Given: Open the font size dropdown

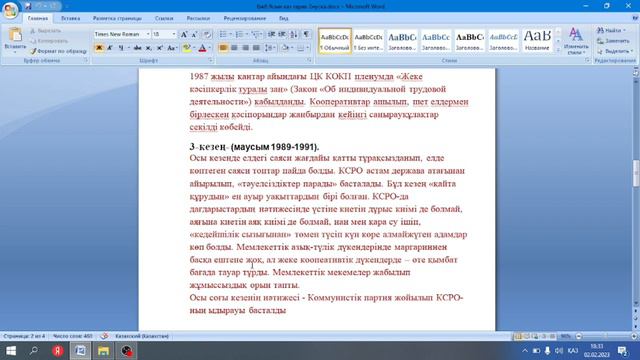Looking at the screenshot, I should tap(174, 34).
